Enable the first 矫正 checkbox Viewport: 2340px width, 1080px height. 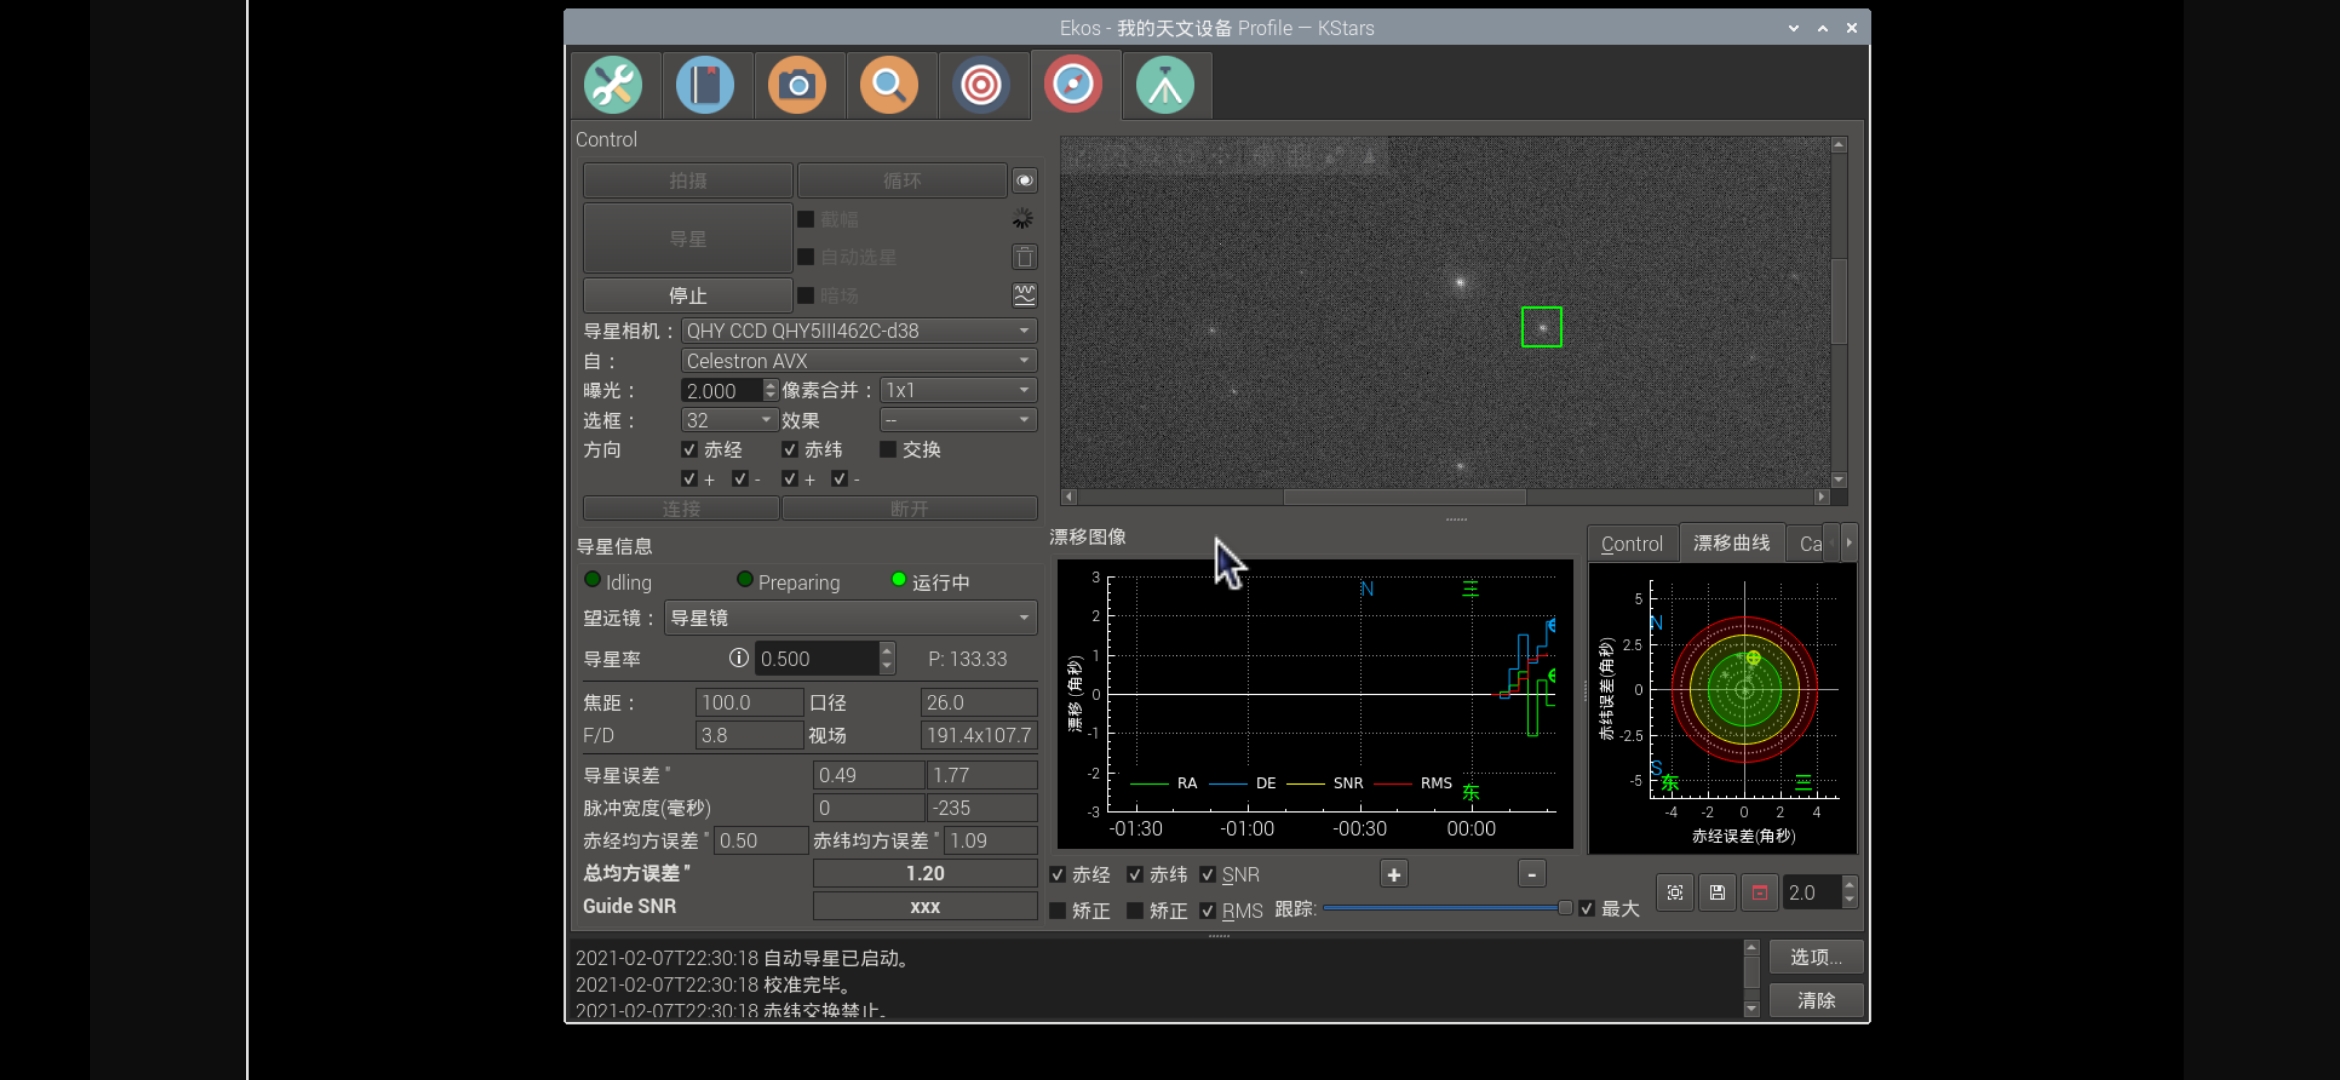point(1057,911)
